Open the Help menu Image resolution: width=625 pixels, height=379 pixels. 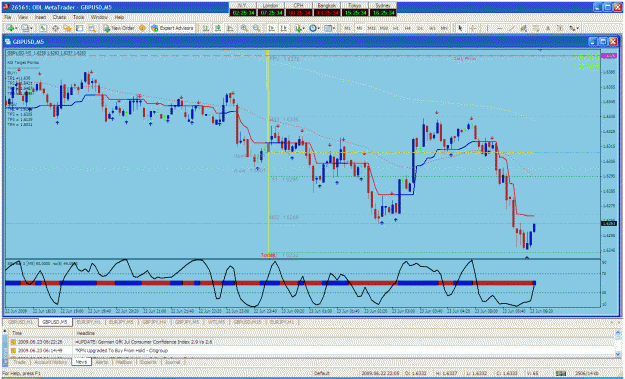[x=119, y=17]
